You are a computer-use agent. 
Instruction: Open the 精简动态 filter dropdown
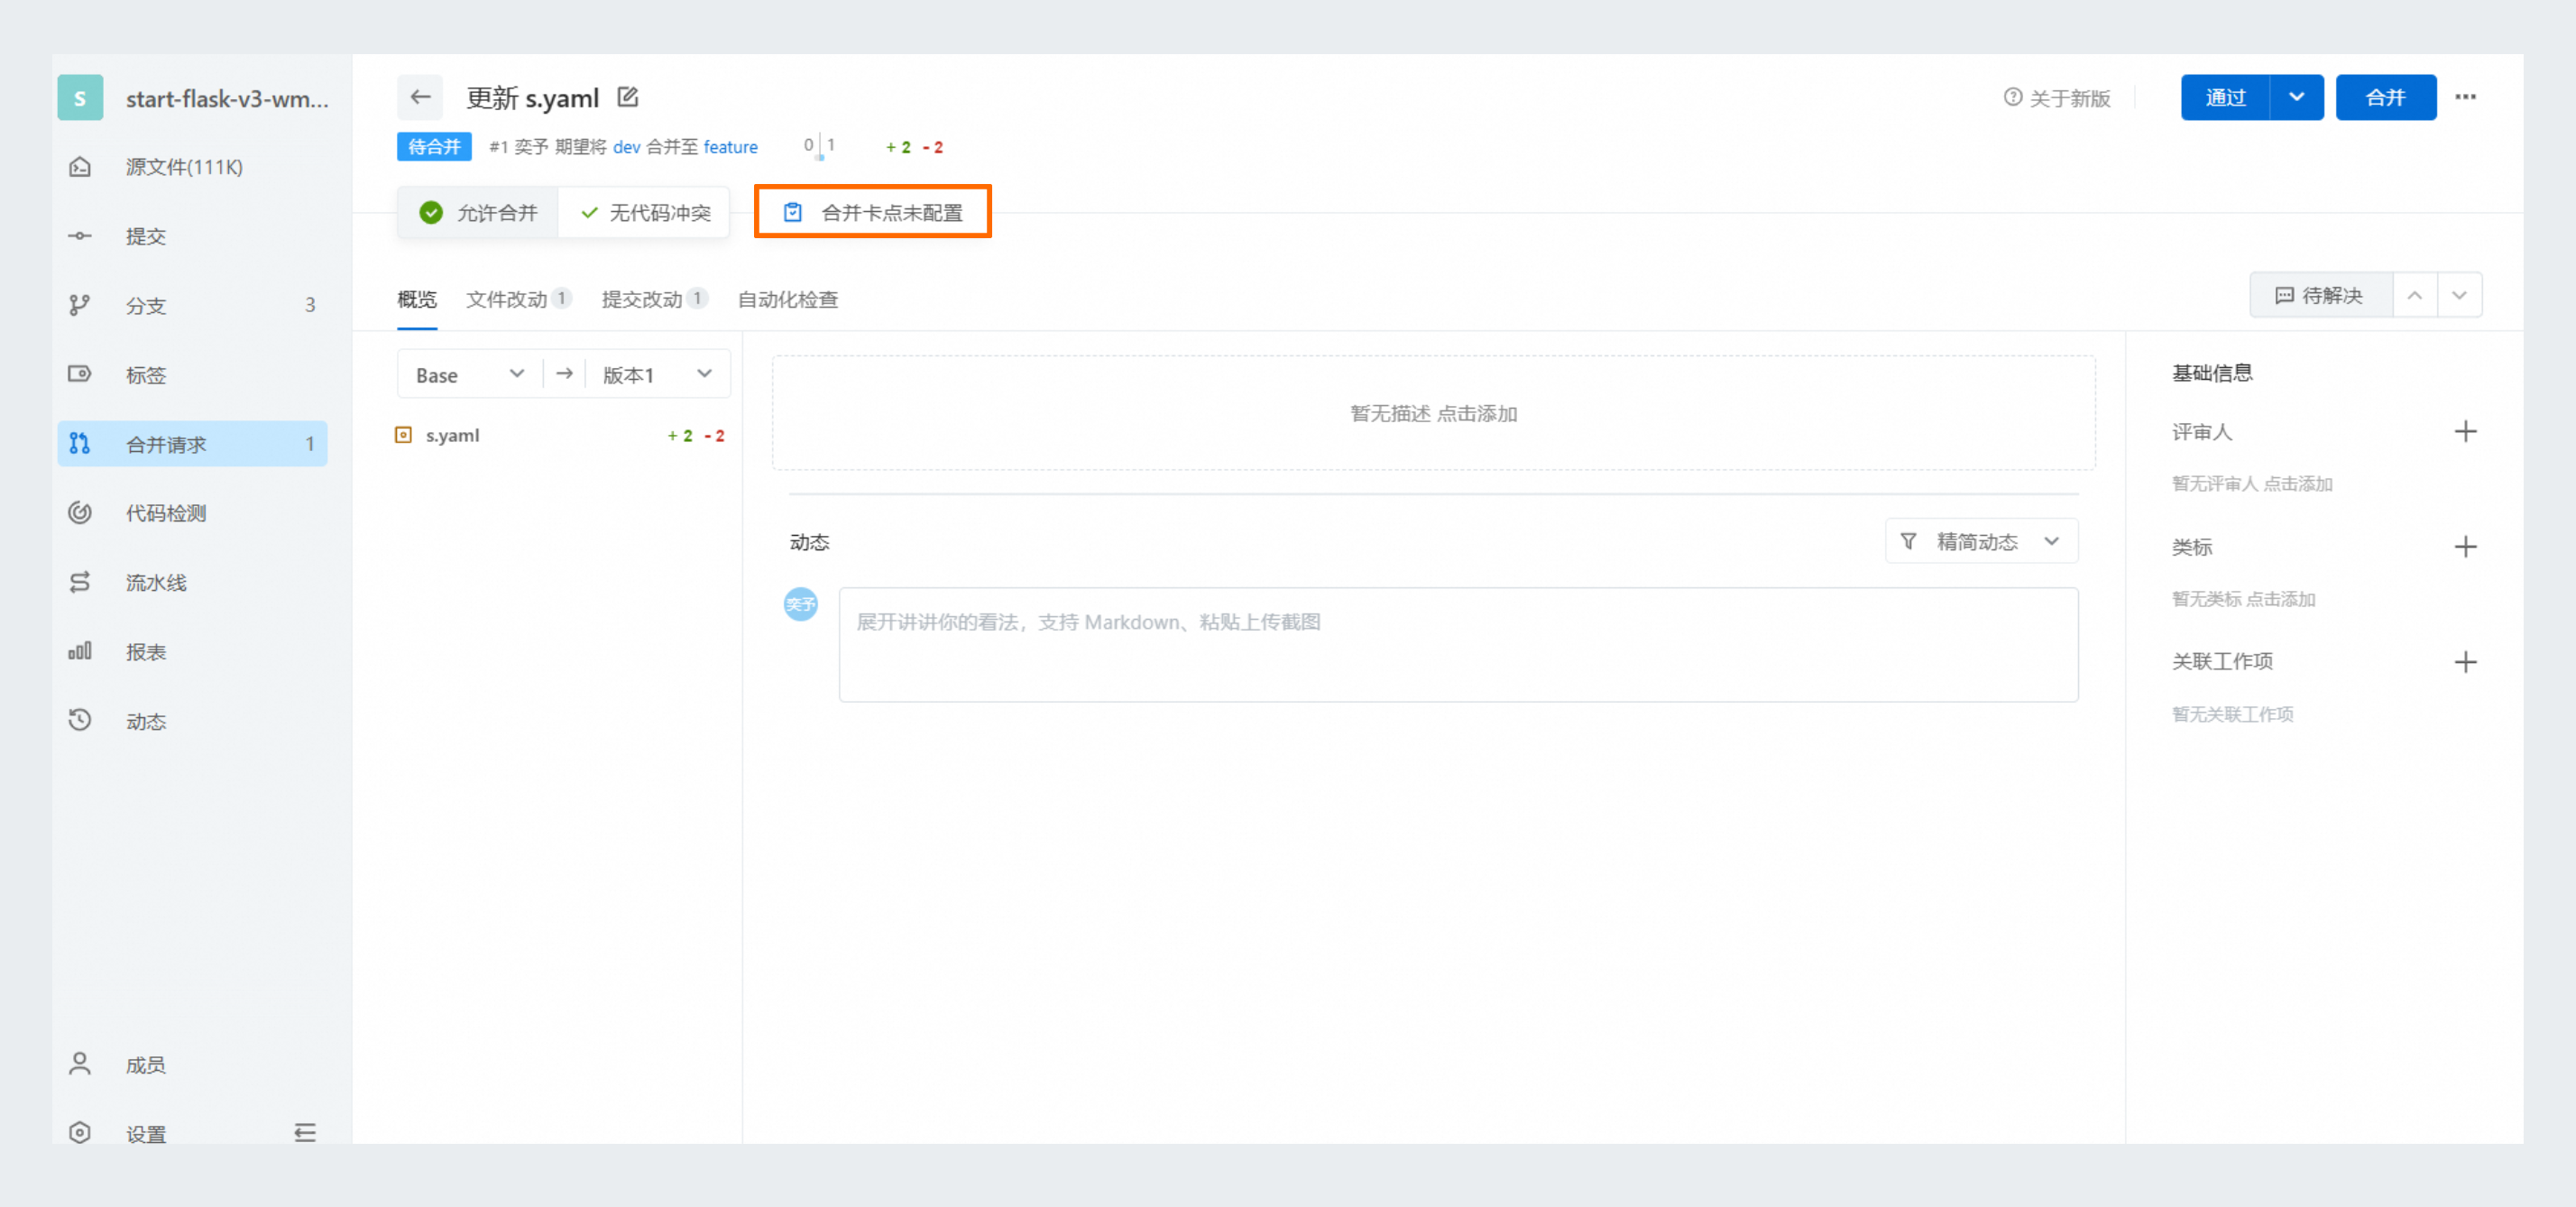point(1981,541)
